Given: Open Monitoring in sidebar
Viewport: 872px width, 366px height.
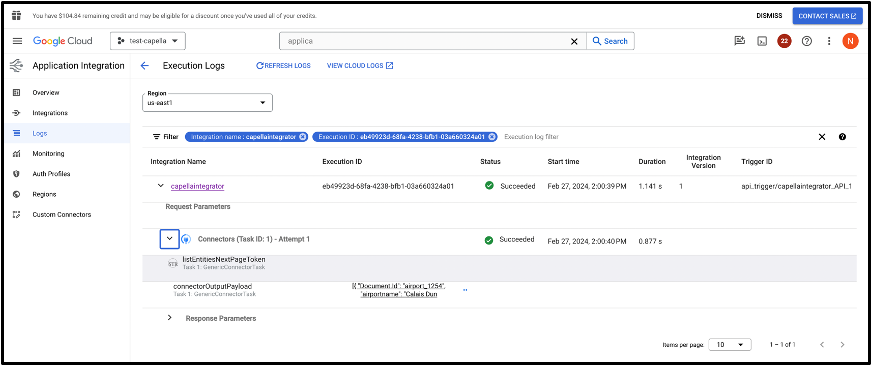Looking at the screenshot, I should (48, 154).
